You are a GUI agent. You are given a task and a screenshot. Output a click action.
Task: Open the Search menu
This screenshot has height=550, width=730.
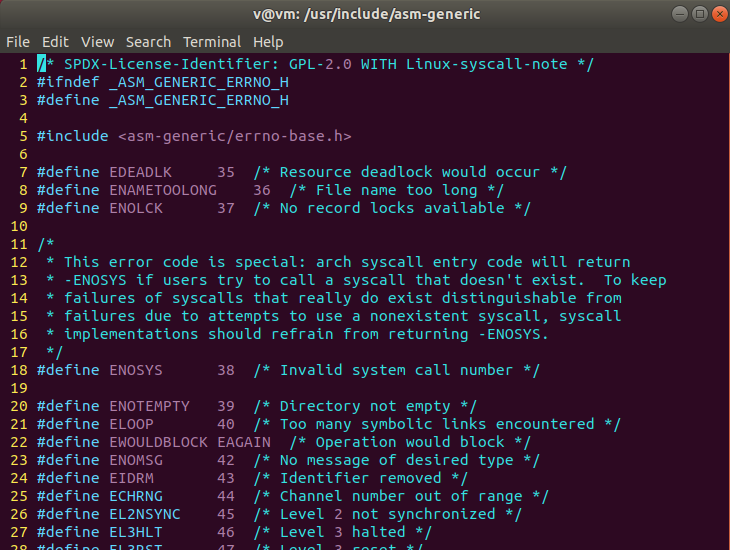pos(148,42)
